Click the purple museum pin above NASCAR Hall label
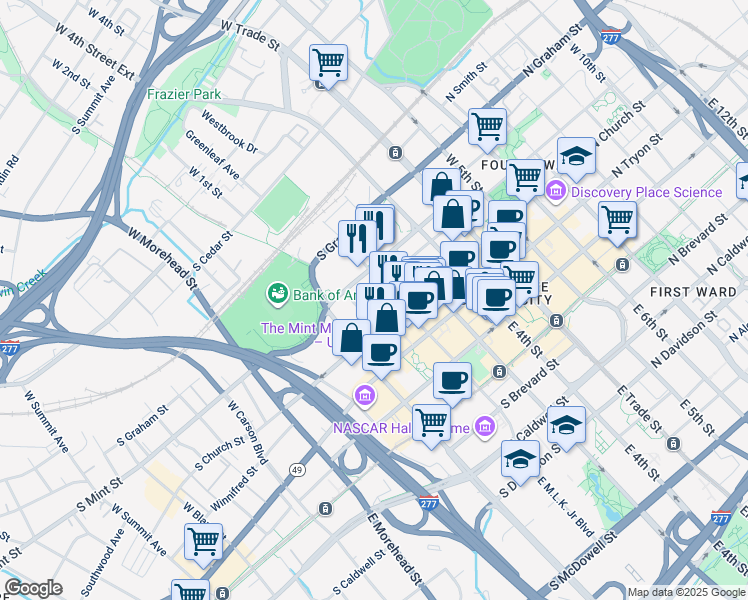This screenshot has width=748, height=600. click(x=364, y=396)
